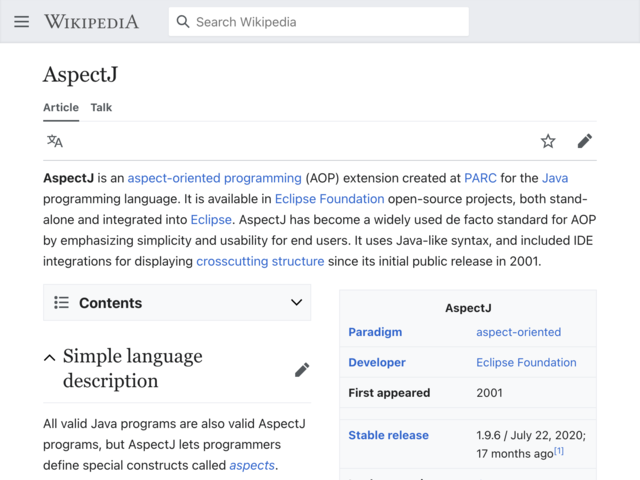Open the Developer infobox link
The width and height of the screenshot is (640, 480).
(x=377, y=362)
